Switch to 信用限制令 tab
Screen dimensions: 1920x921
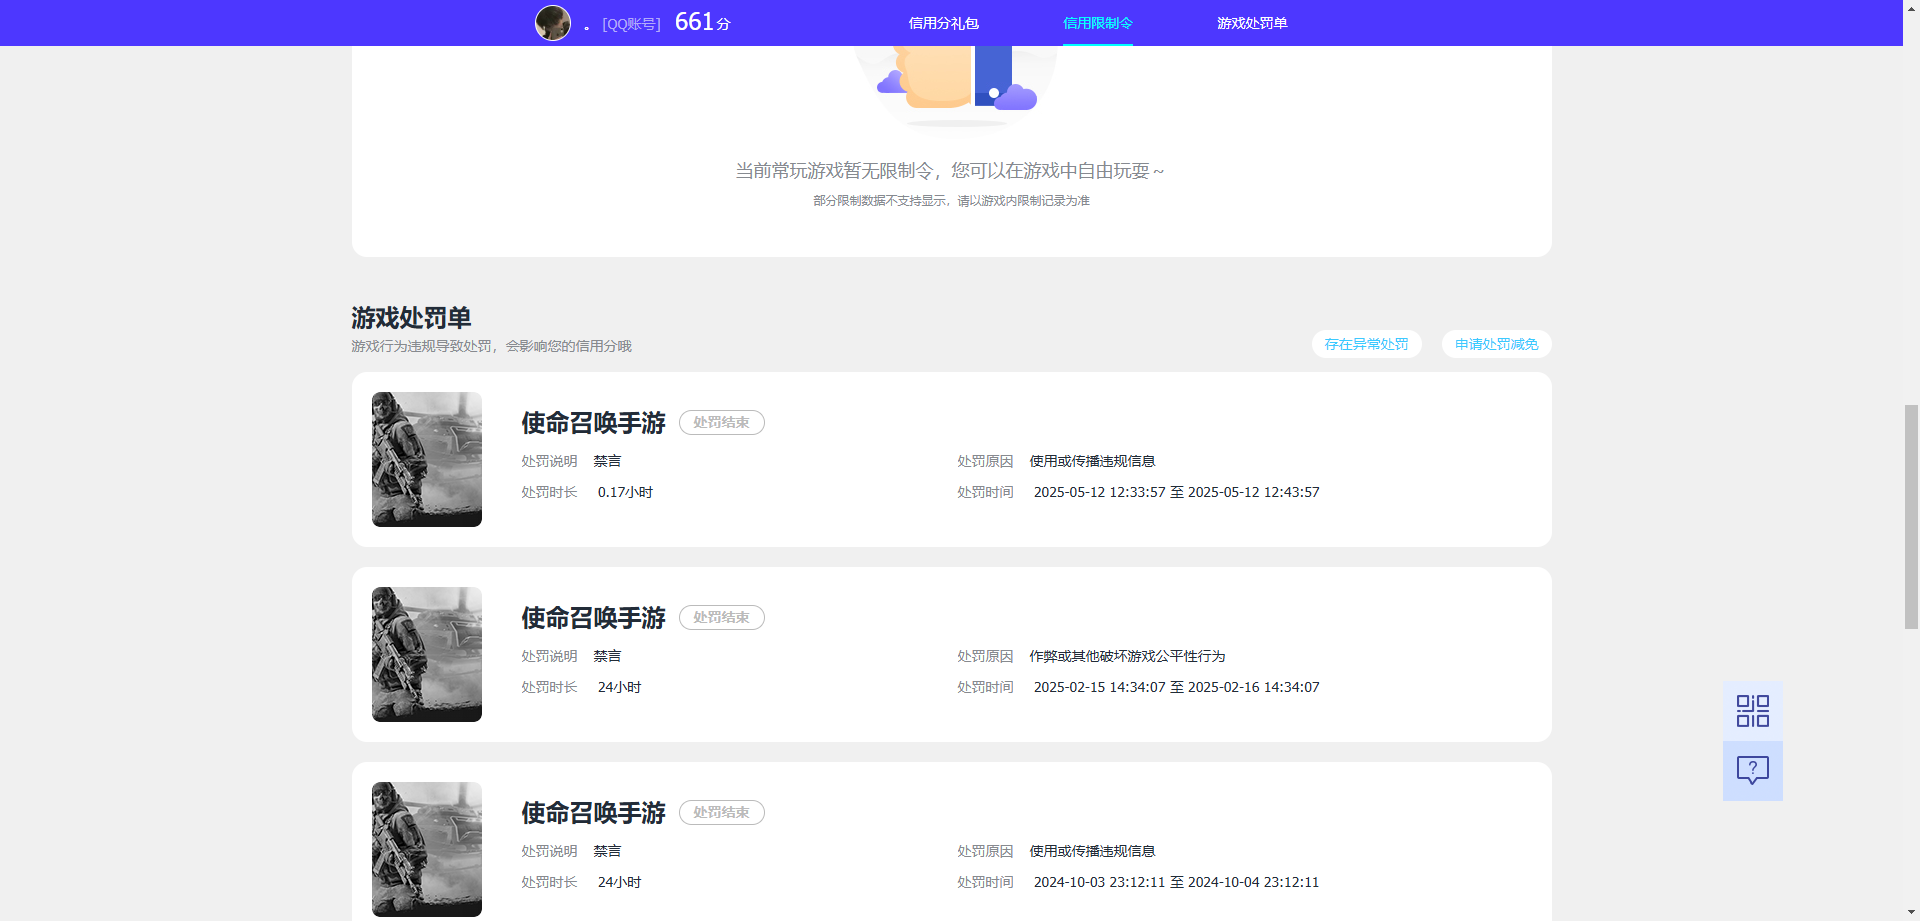1097,23
